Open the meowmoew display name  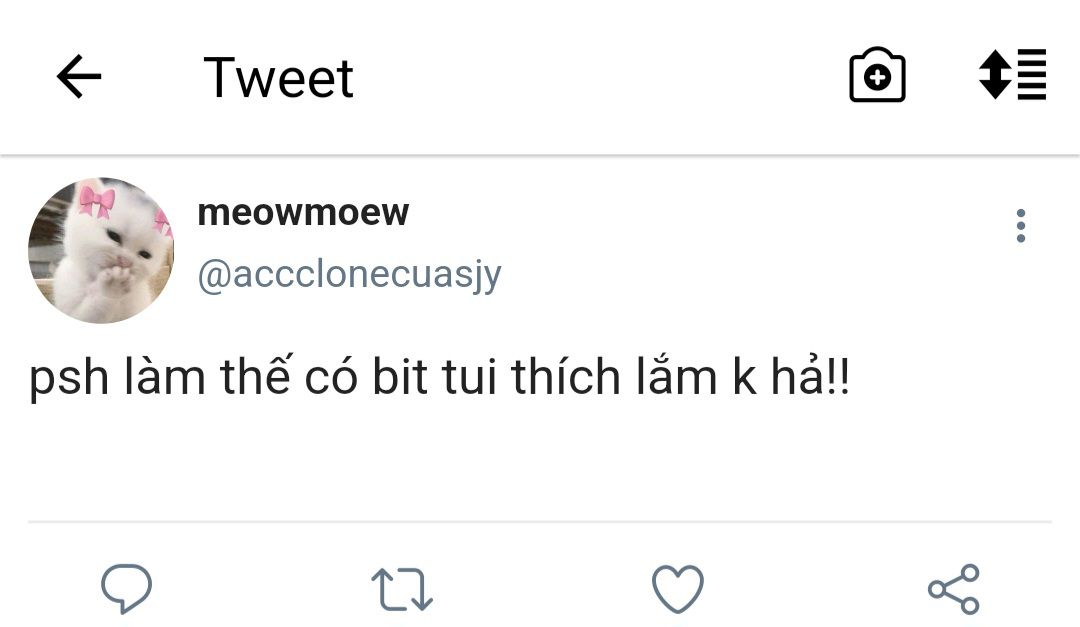pyautogui.click(x=303, y=212)
